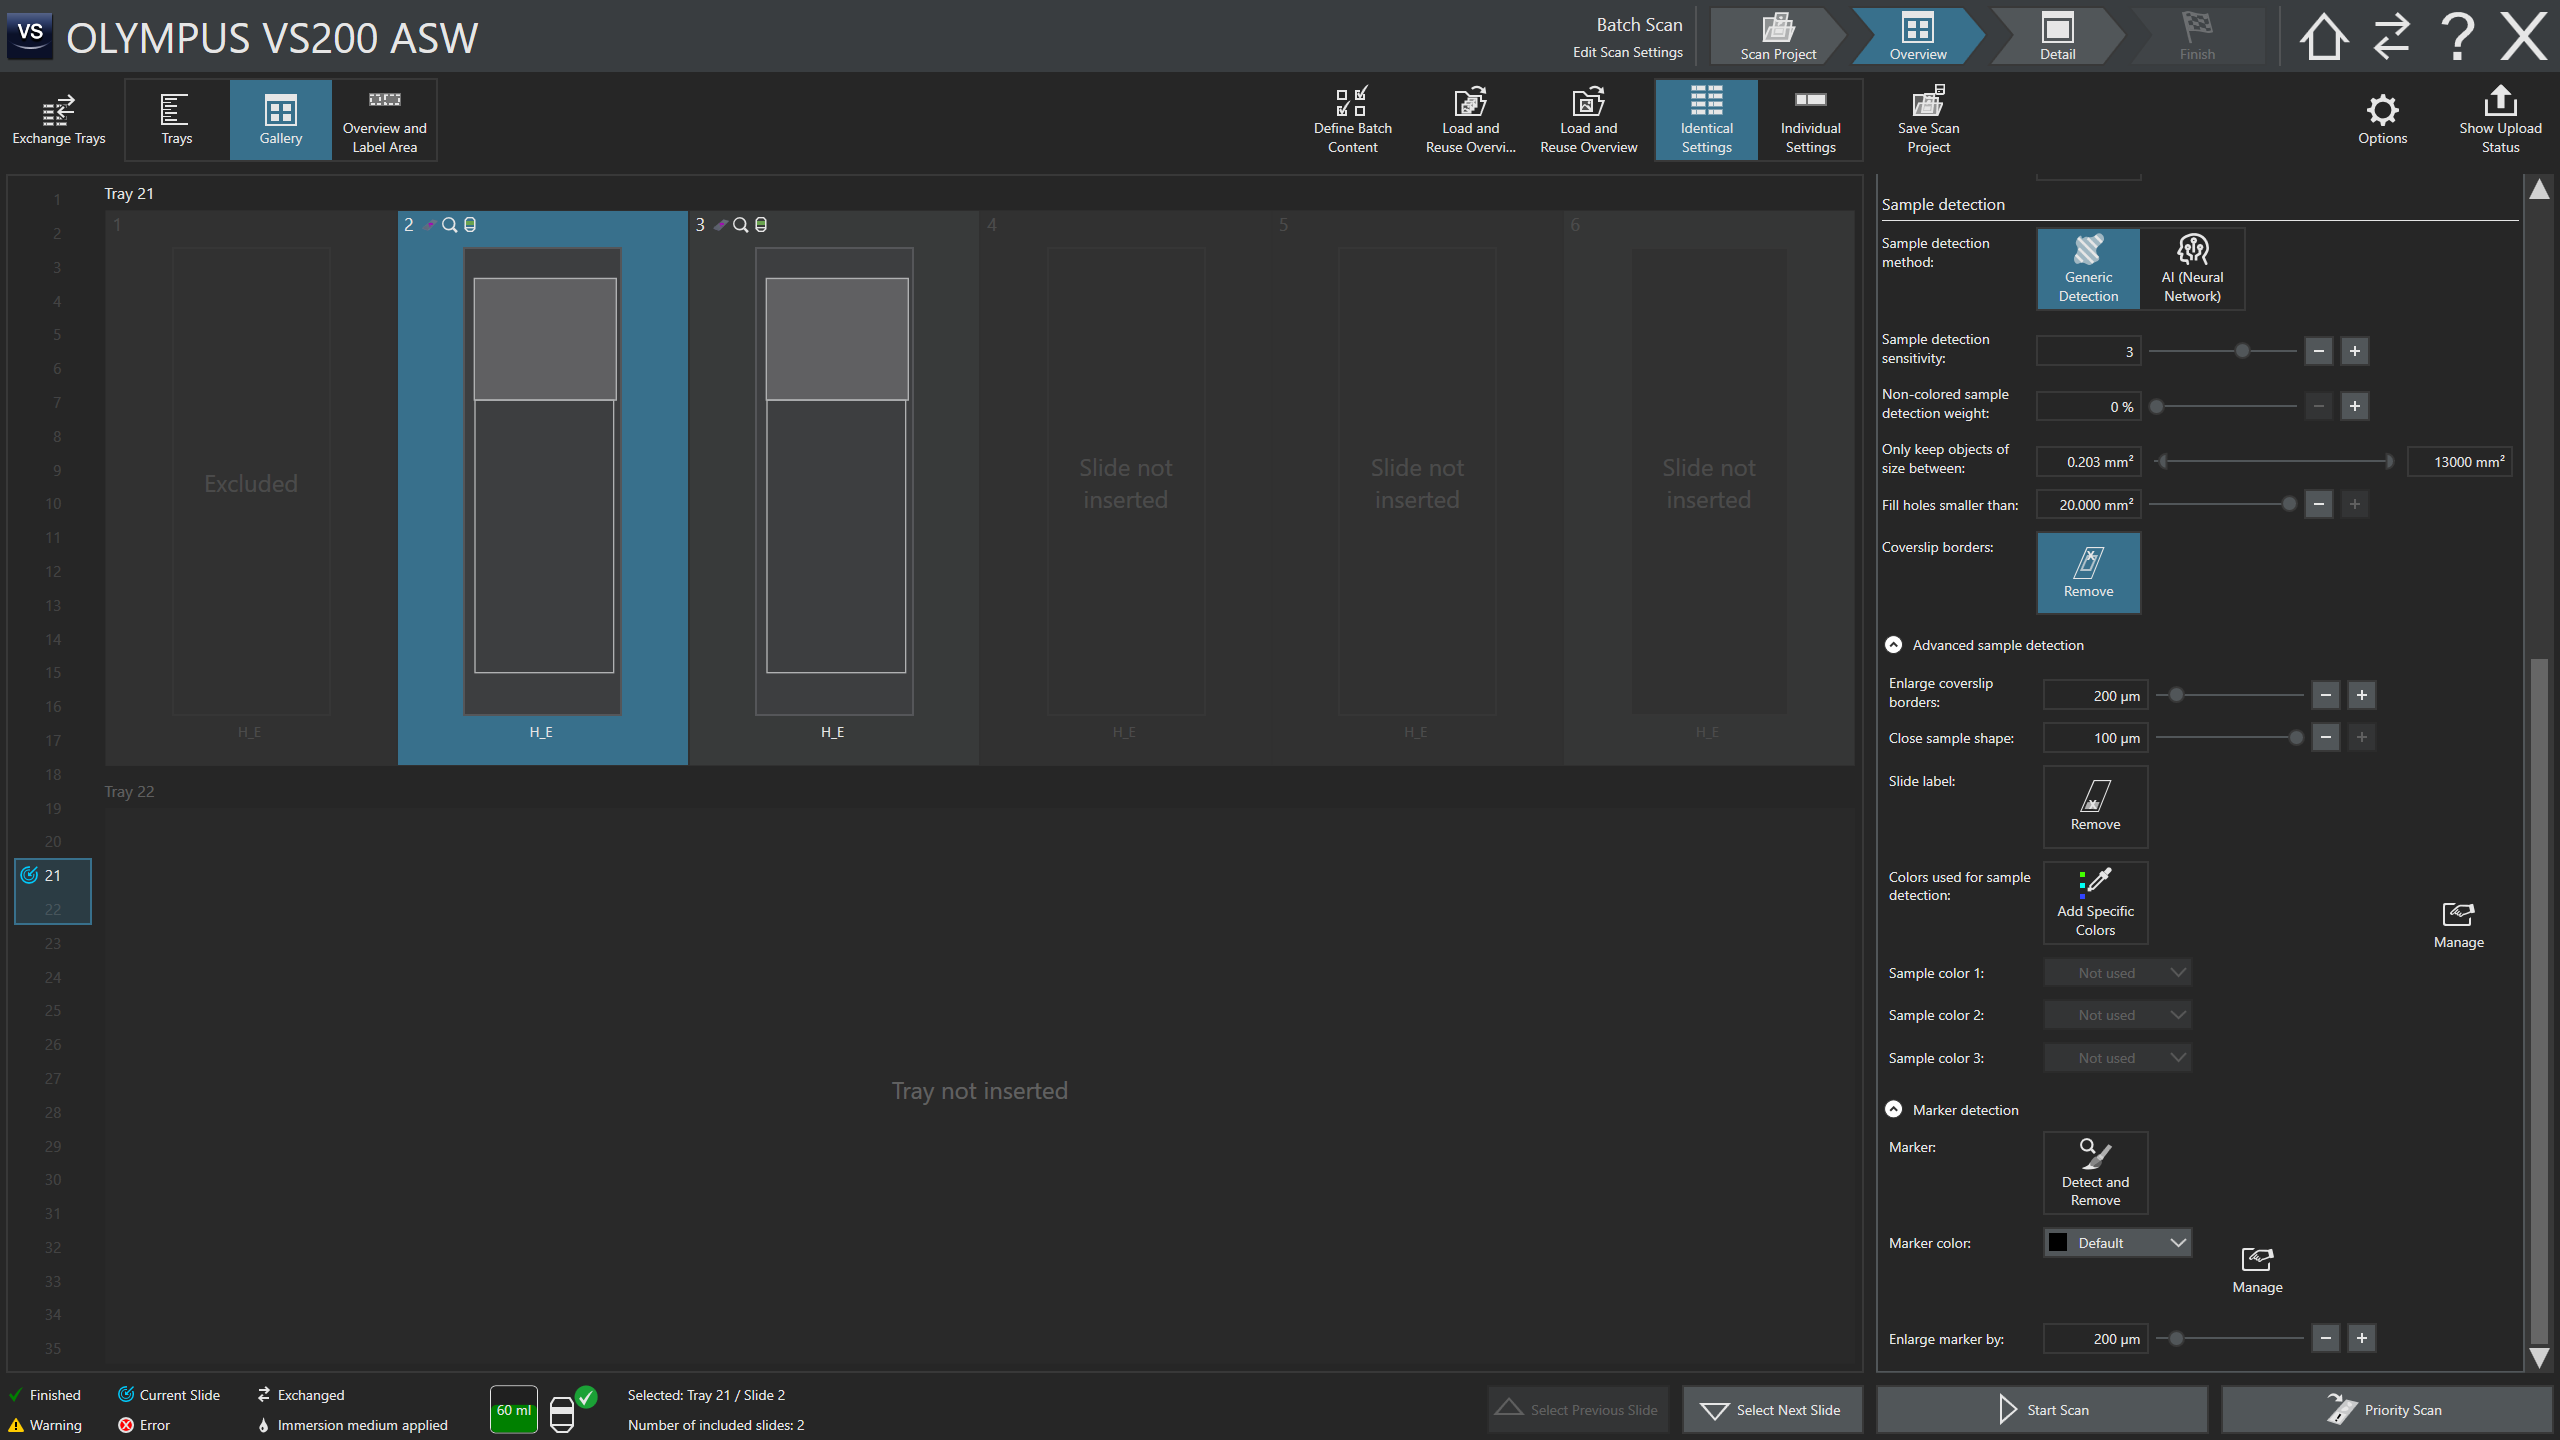Screen dimensions: 2560x1440
Task: Collapse Advanced sample detection section
Action: (x=1894, y=645)
